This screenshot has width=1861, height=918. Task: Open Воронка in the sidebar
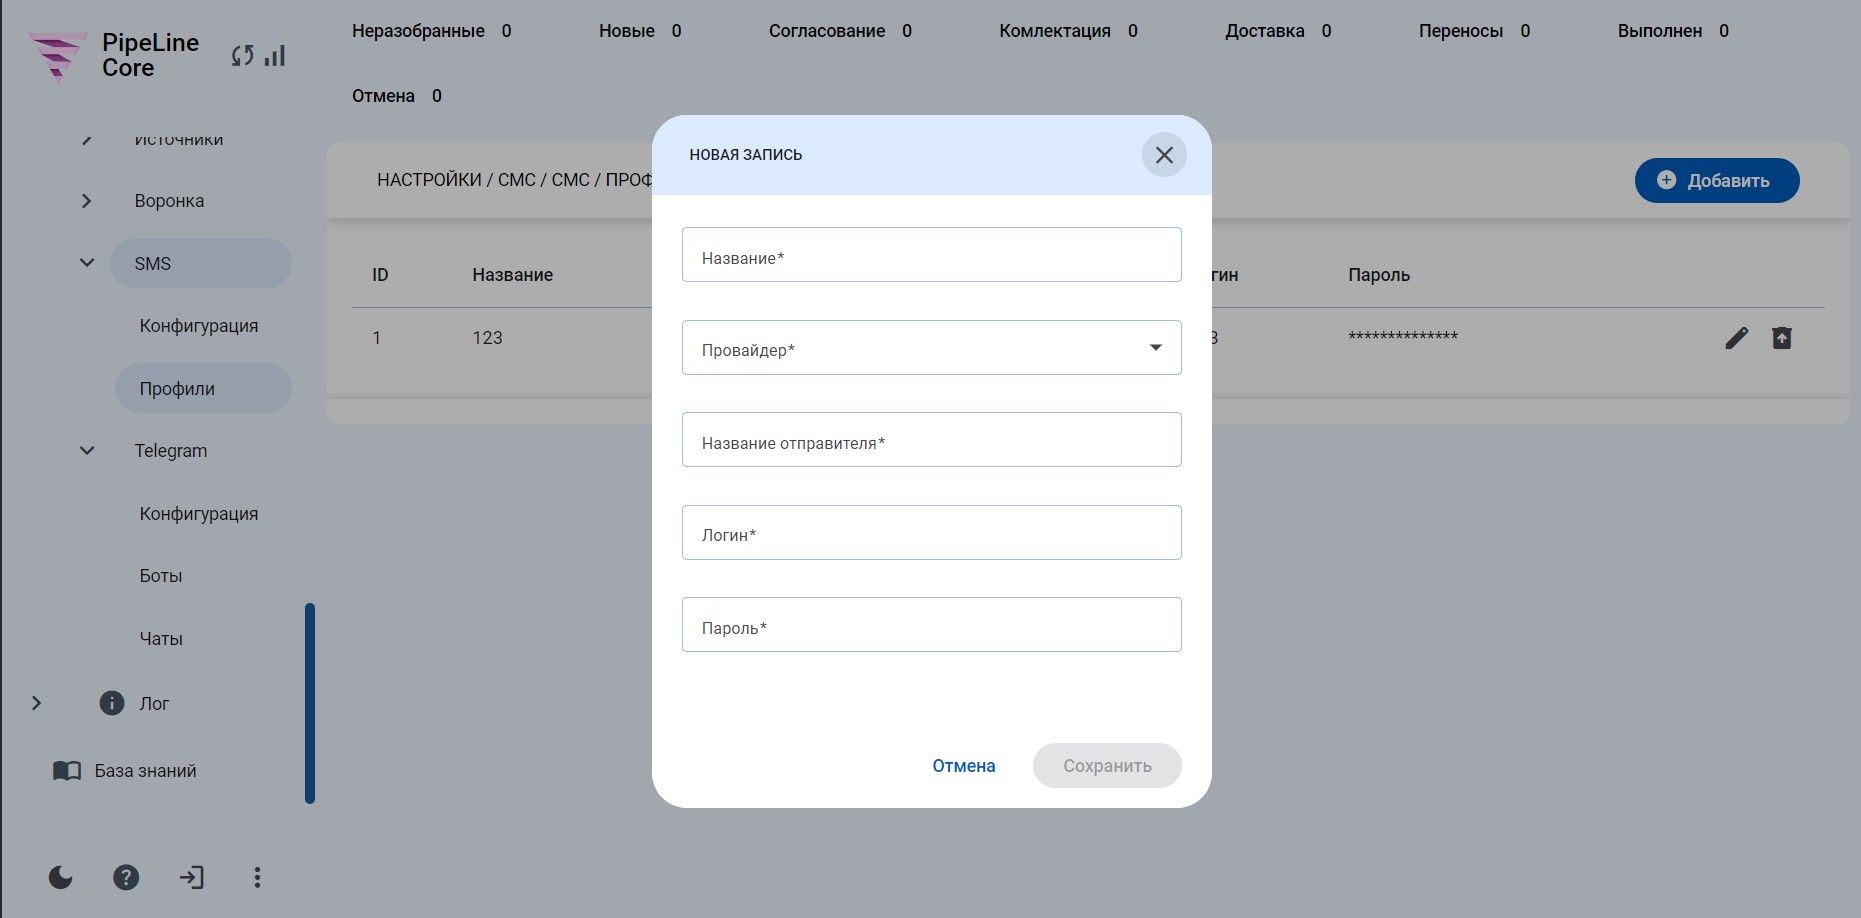[169, 201]
